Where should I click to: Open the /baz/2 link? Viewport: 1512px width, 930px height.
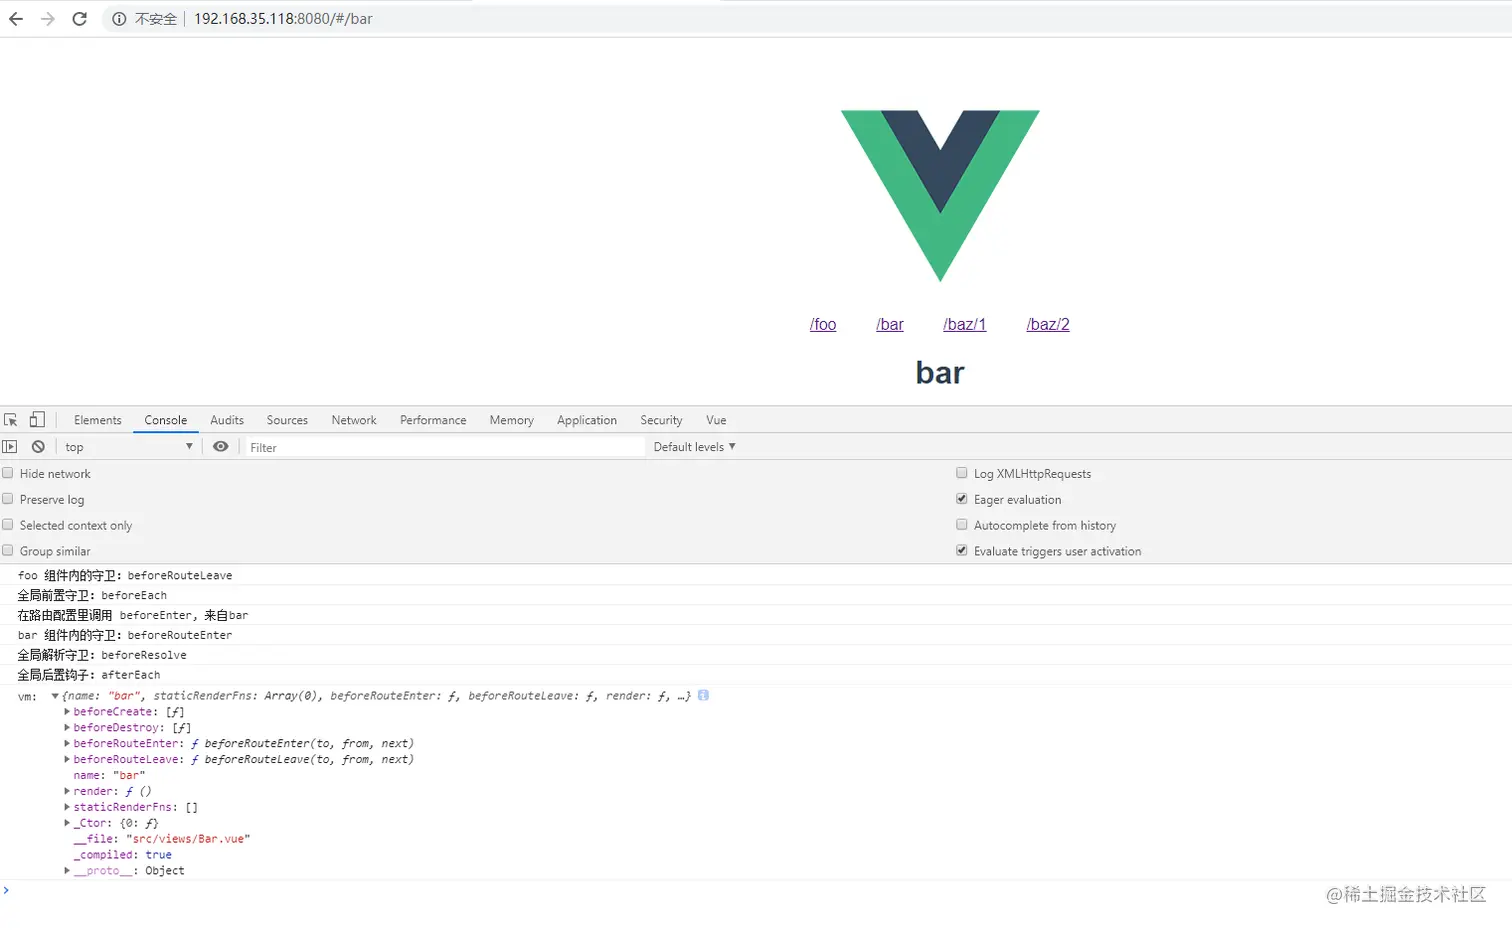[x=1048, y=324]
